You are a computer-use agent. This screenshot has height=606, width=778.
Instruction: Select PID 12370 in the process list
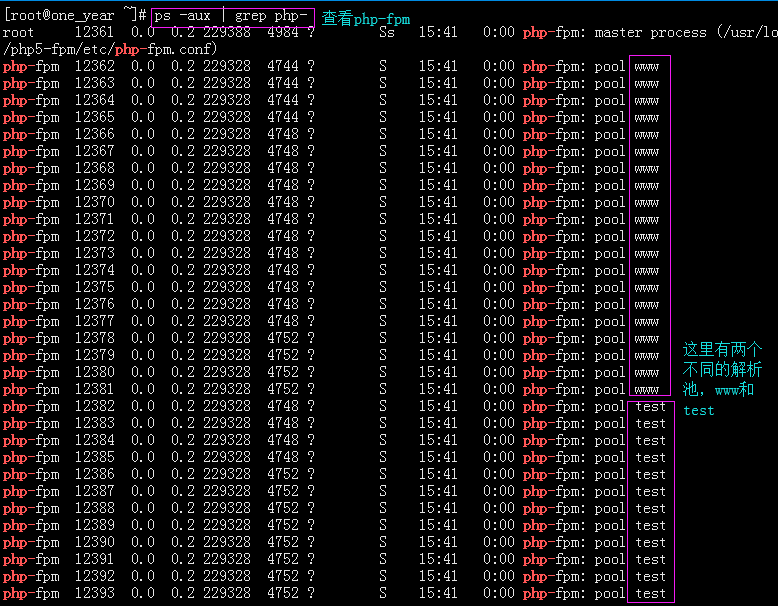[x=94, y=202]
